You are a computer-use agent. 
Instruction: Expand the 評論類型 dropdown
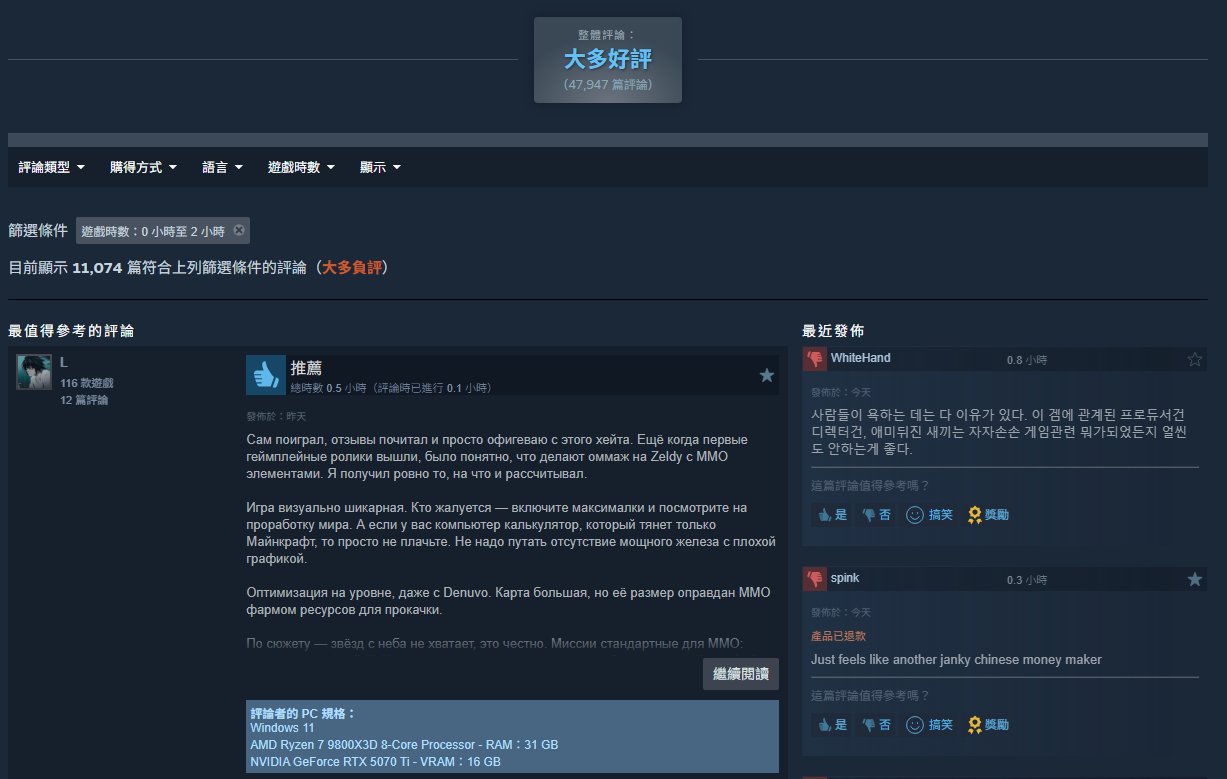click(x=51, y=167)
